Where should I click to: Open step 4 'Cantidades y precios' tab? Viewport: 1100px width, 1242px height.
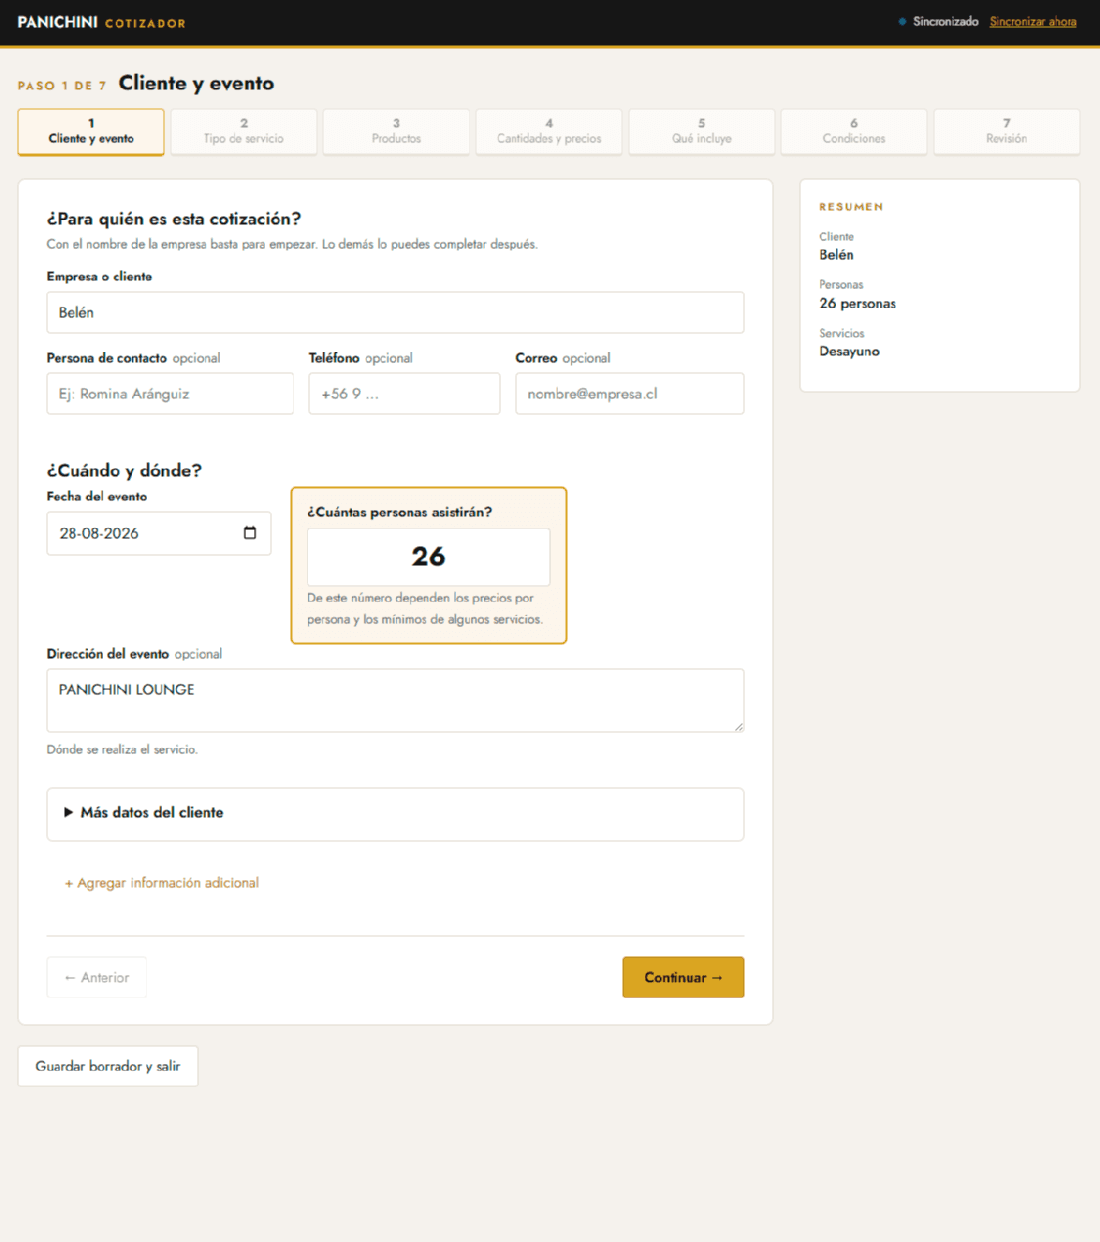click(x=549, y=132)
